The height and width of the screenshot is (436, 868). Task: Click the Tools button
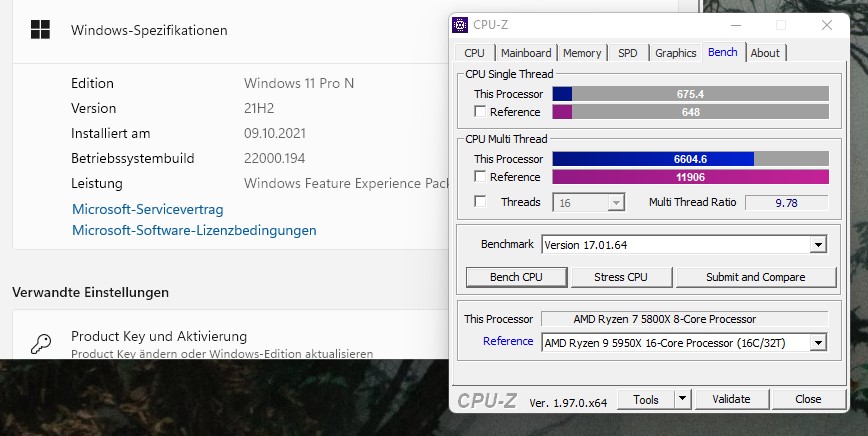click(646, 399)
